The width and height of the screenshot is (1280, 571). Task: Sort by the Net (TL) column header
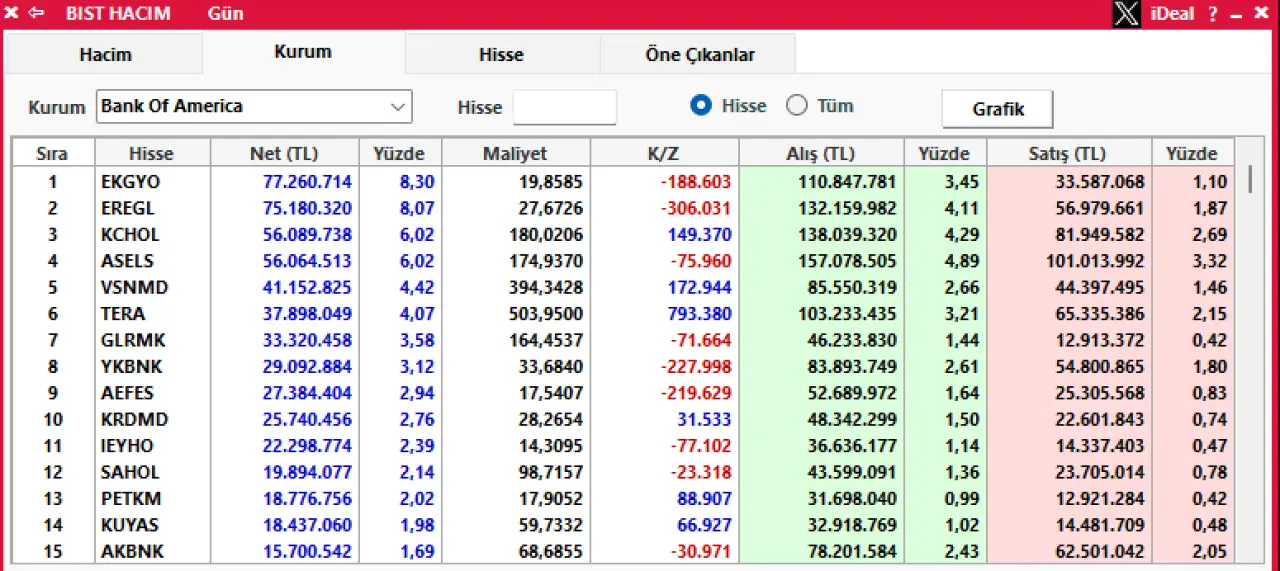coord(284,153)
